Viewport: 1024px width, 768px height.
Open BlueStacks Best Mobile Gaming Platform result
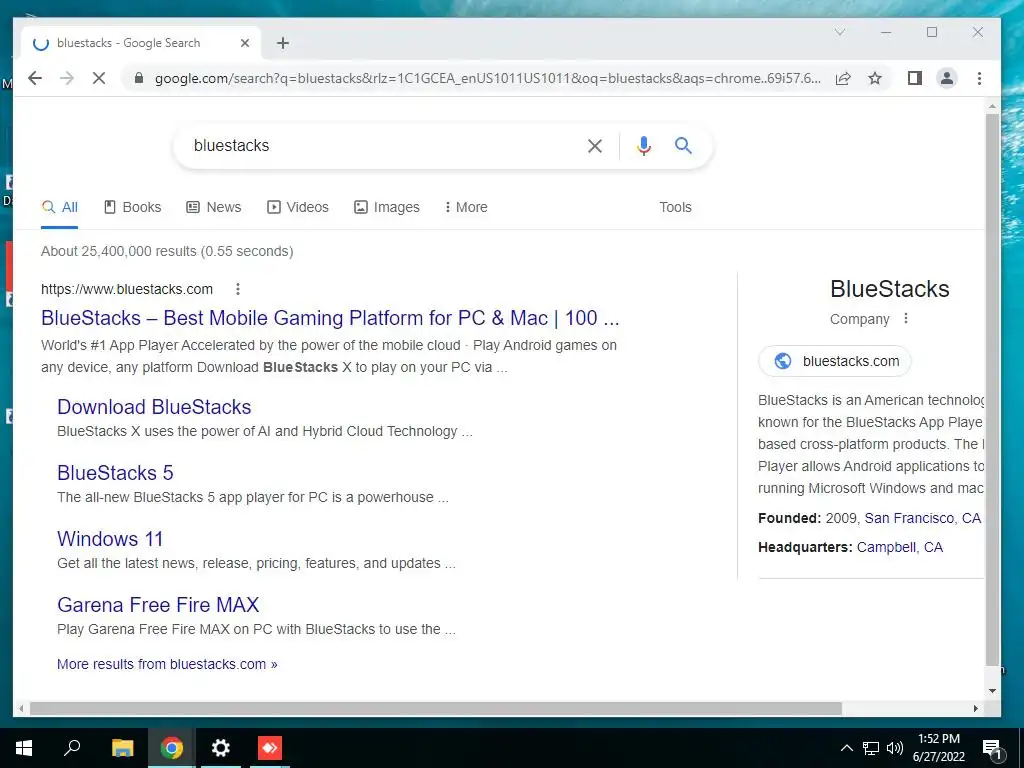point(330,318)
